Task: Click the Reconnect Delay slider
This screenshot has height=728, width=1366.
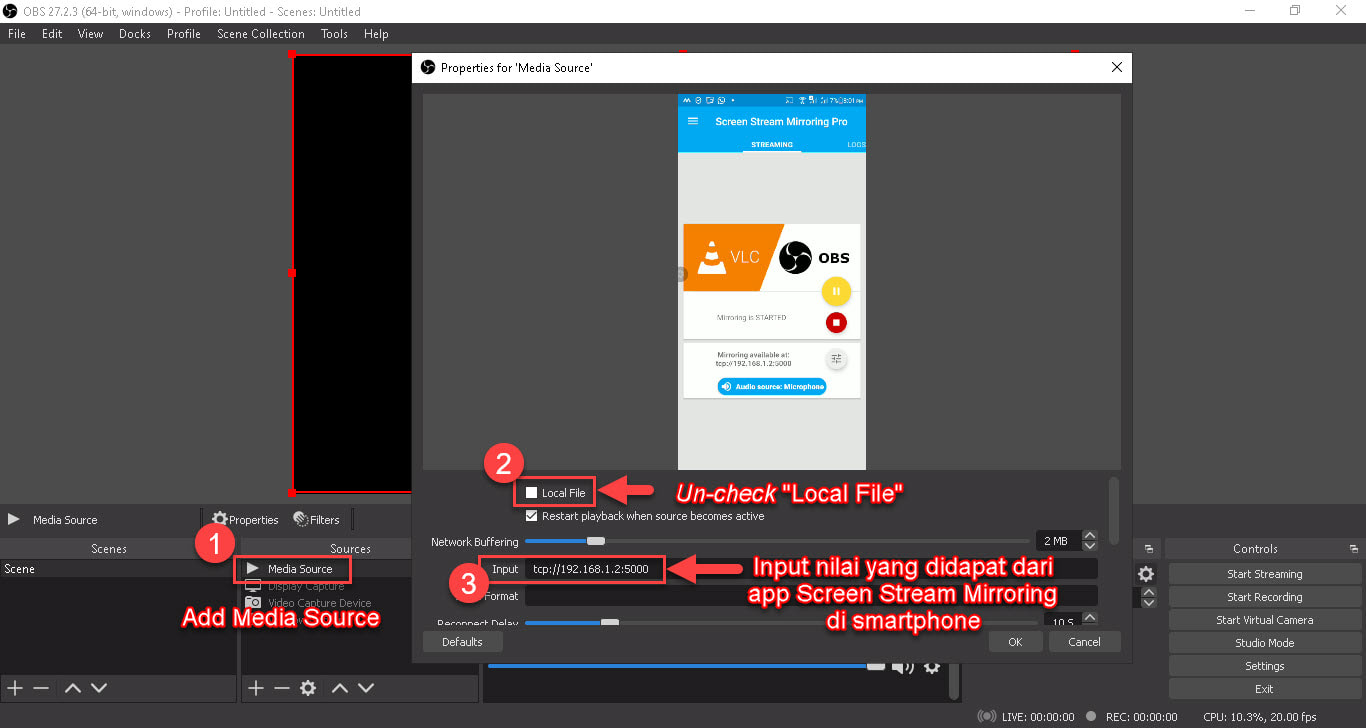Action: point(781,622)
